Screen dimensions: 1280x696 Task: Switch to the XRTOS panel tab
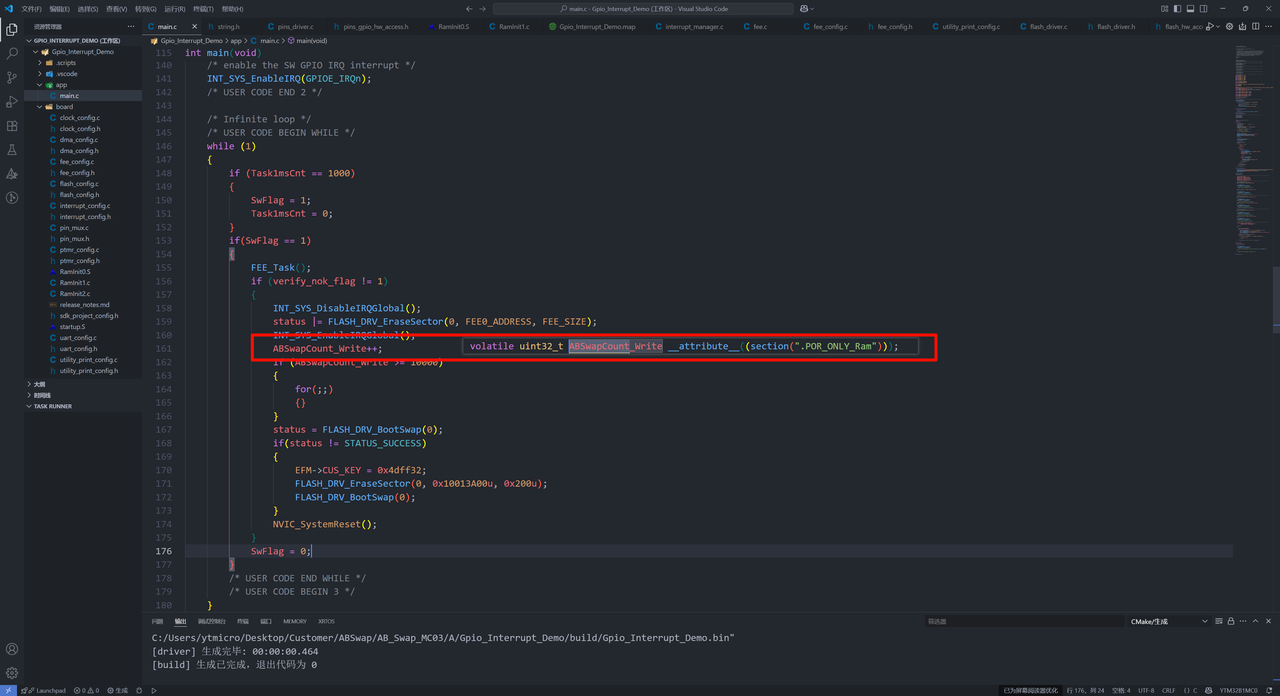click(326, 621)
